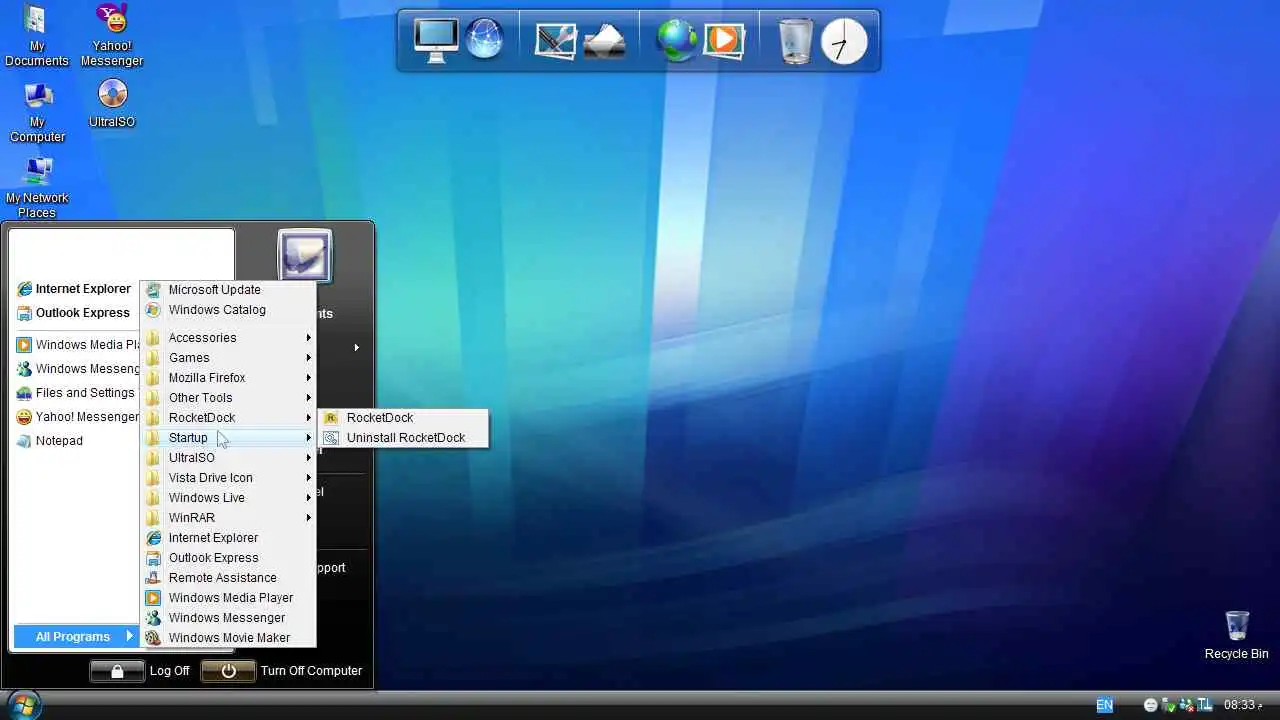Open Windows Media Player in All Programs list
The image size is (1280, 720).
click(228, 598)
